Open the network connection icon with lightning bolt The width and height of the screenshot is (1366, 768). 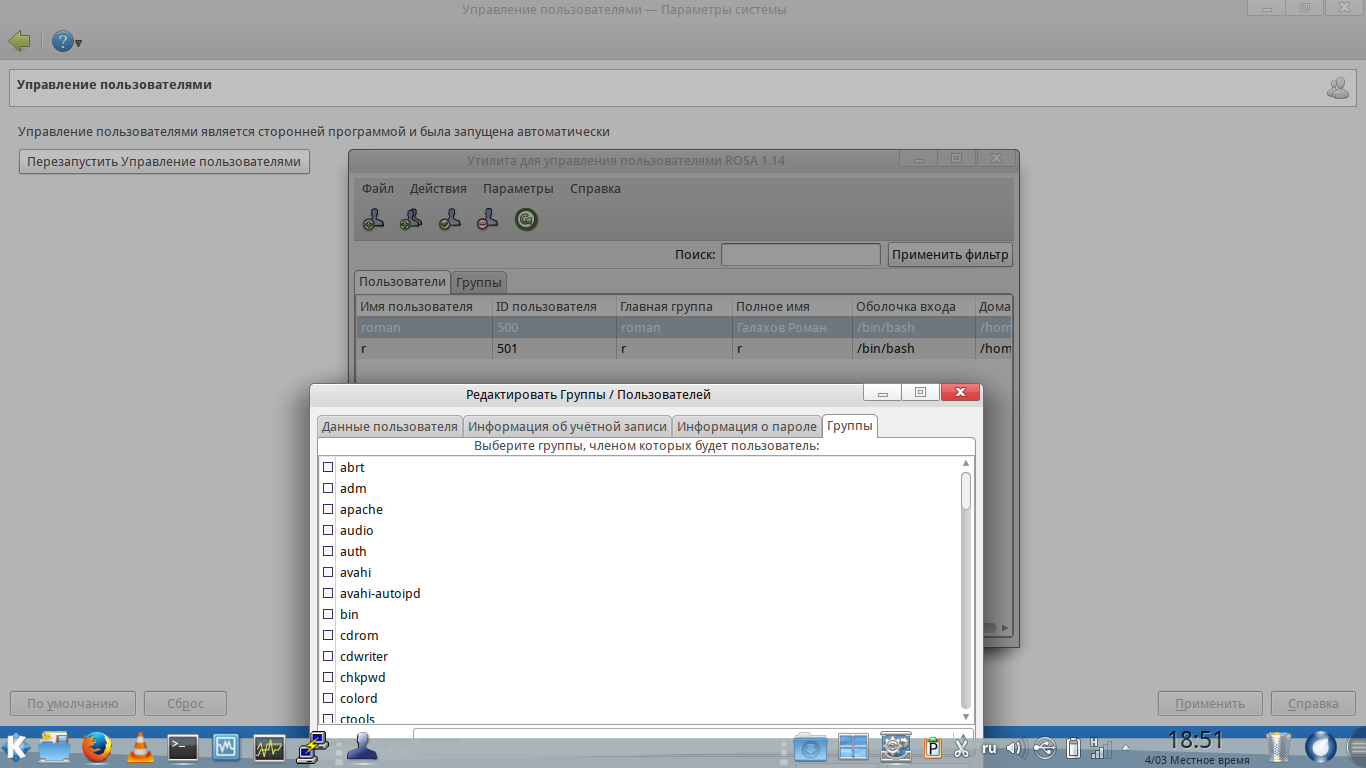(x=313, y=747)
